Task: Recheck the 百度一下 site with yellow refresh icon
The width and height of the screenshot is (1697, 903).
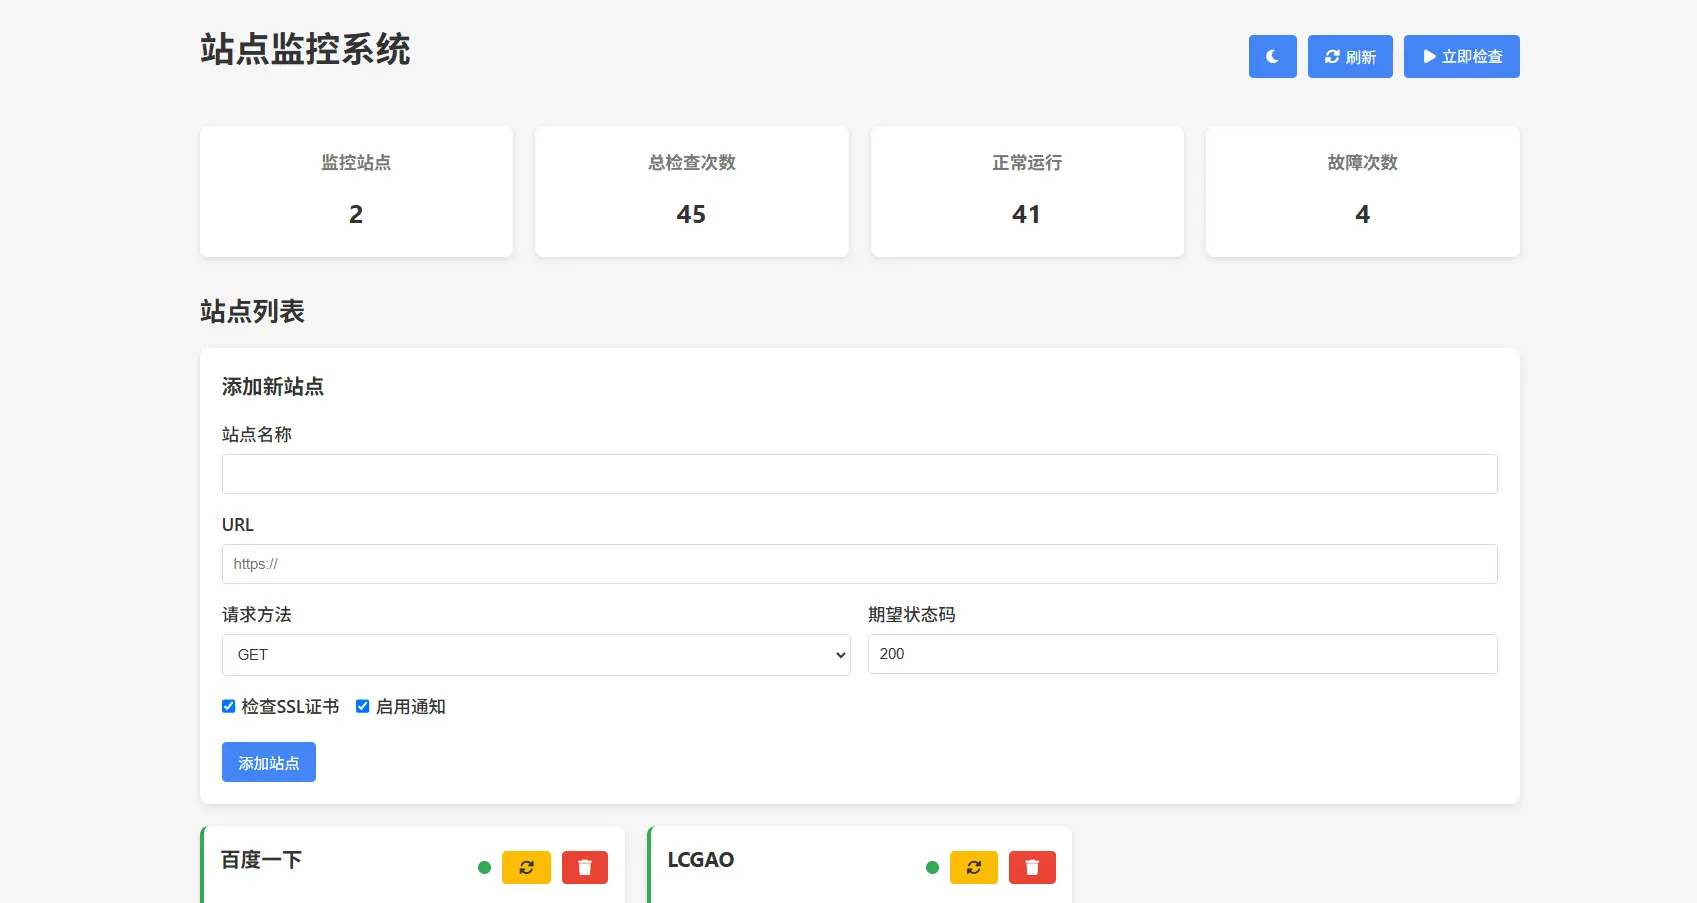Action: [526, 867]
